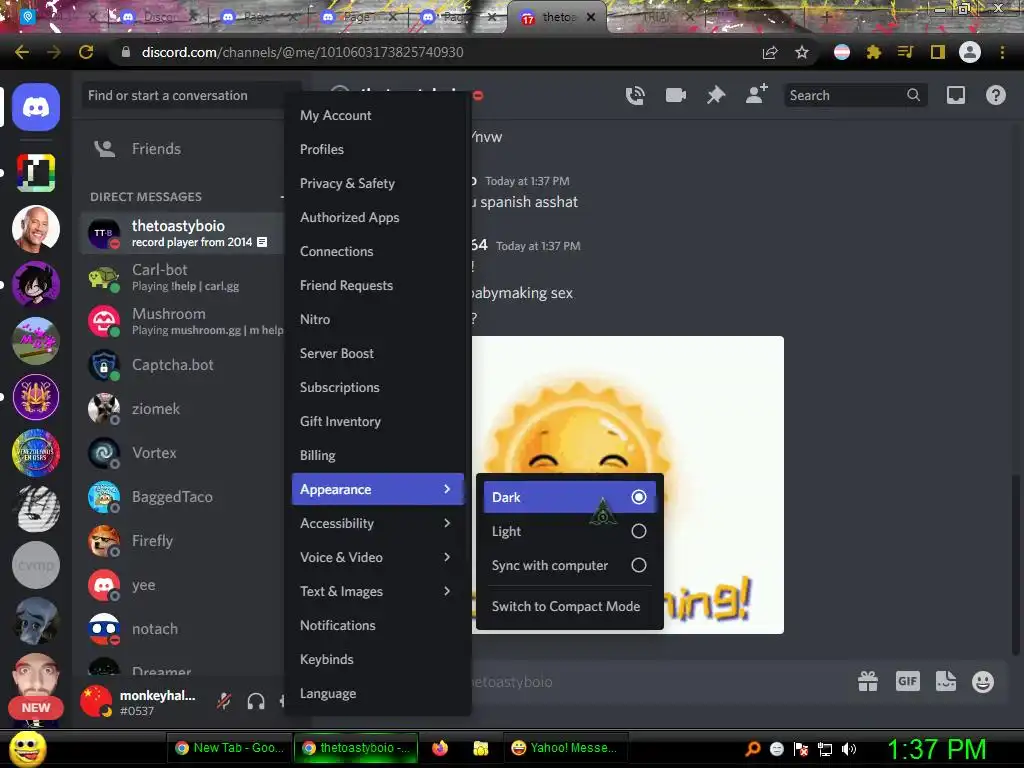The image size is (1024, 768).
Task: Open Language settings
Action: (377, 693)
